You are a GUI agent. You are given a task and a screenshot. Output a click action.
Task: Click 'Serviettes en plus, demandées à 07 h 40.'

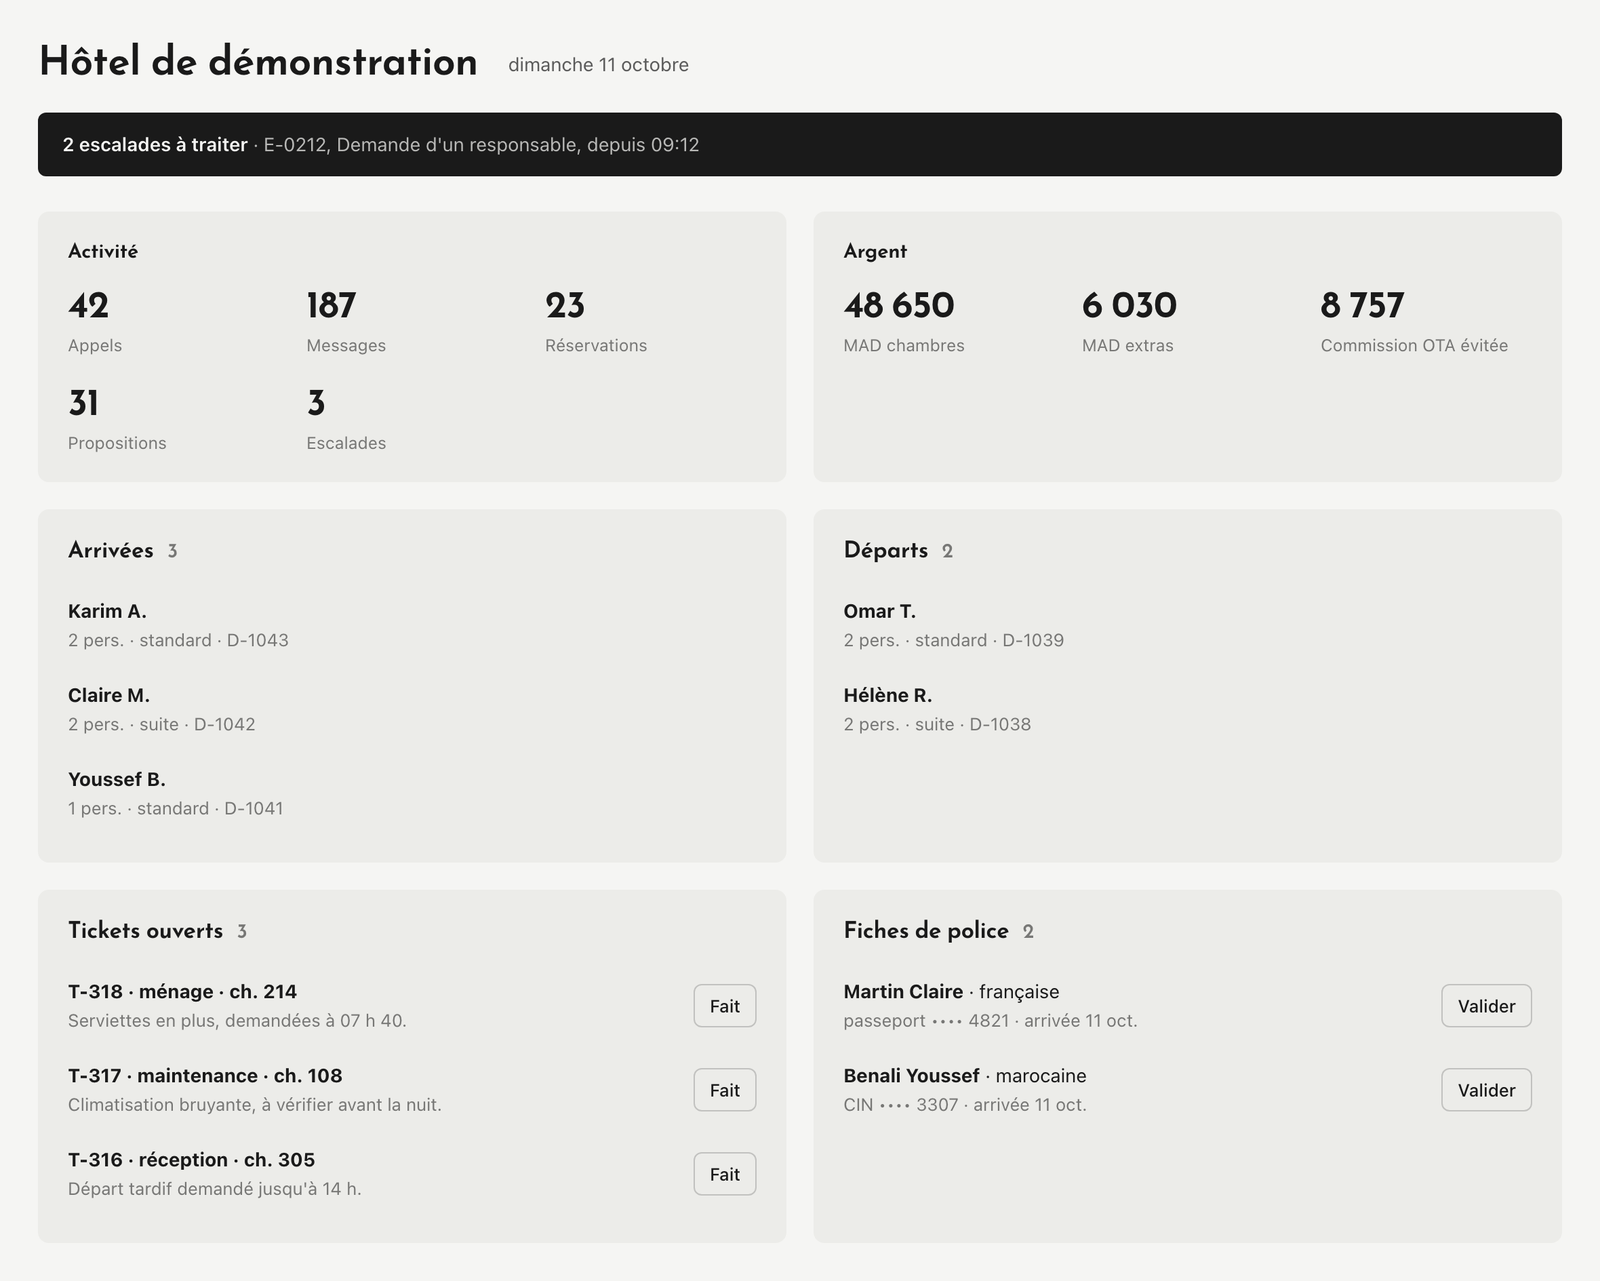tap(237, 1021)
